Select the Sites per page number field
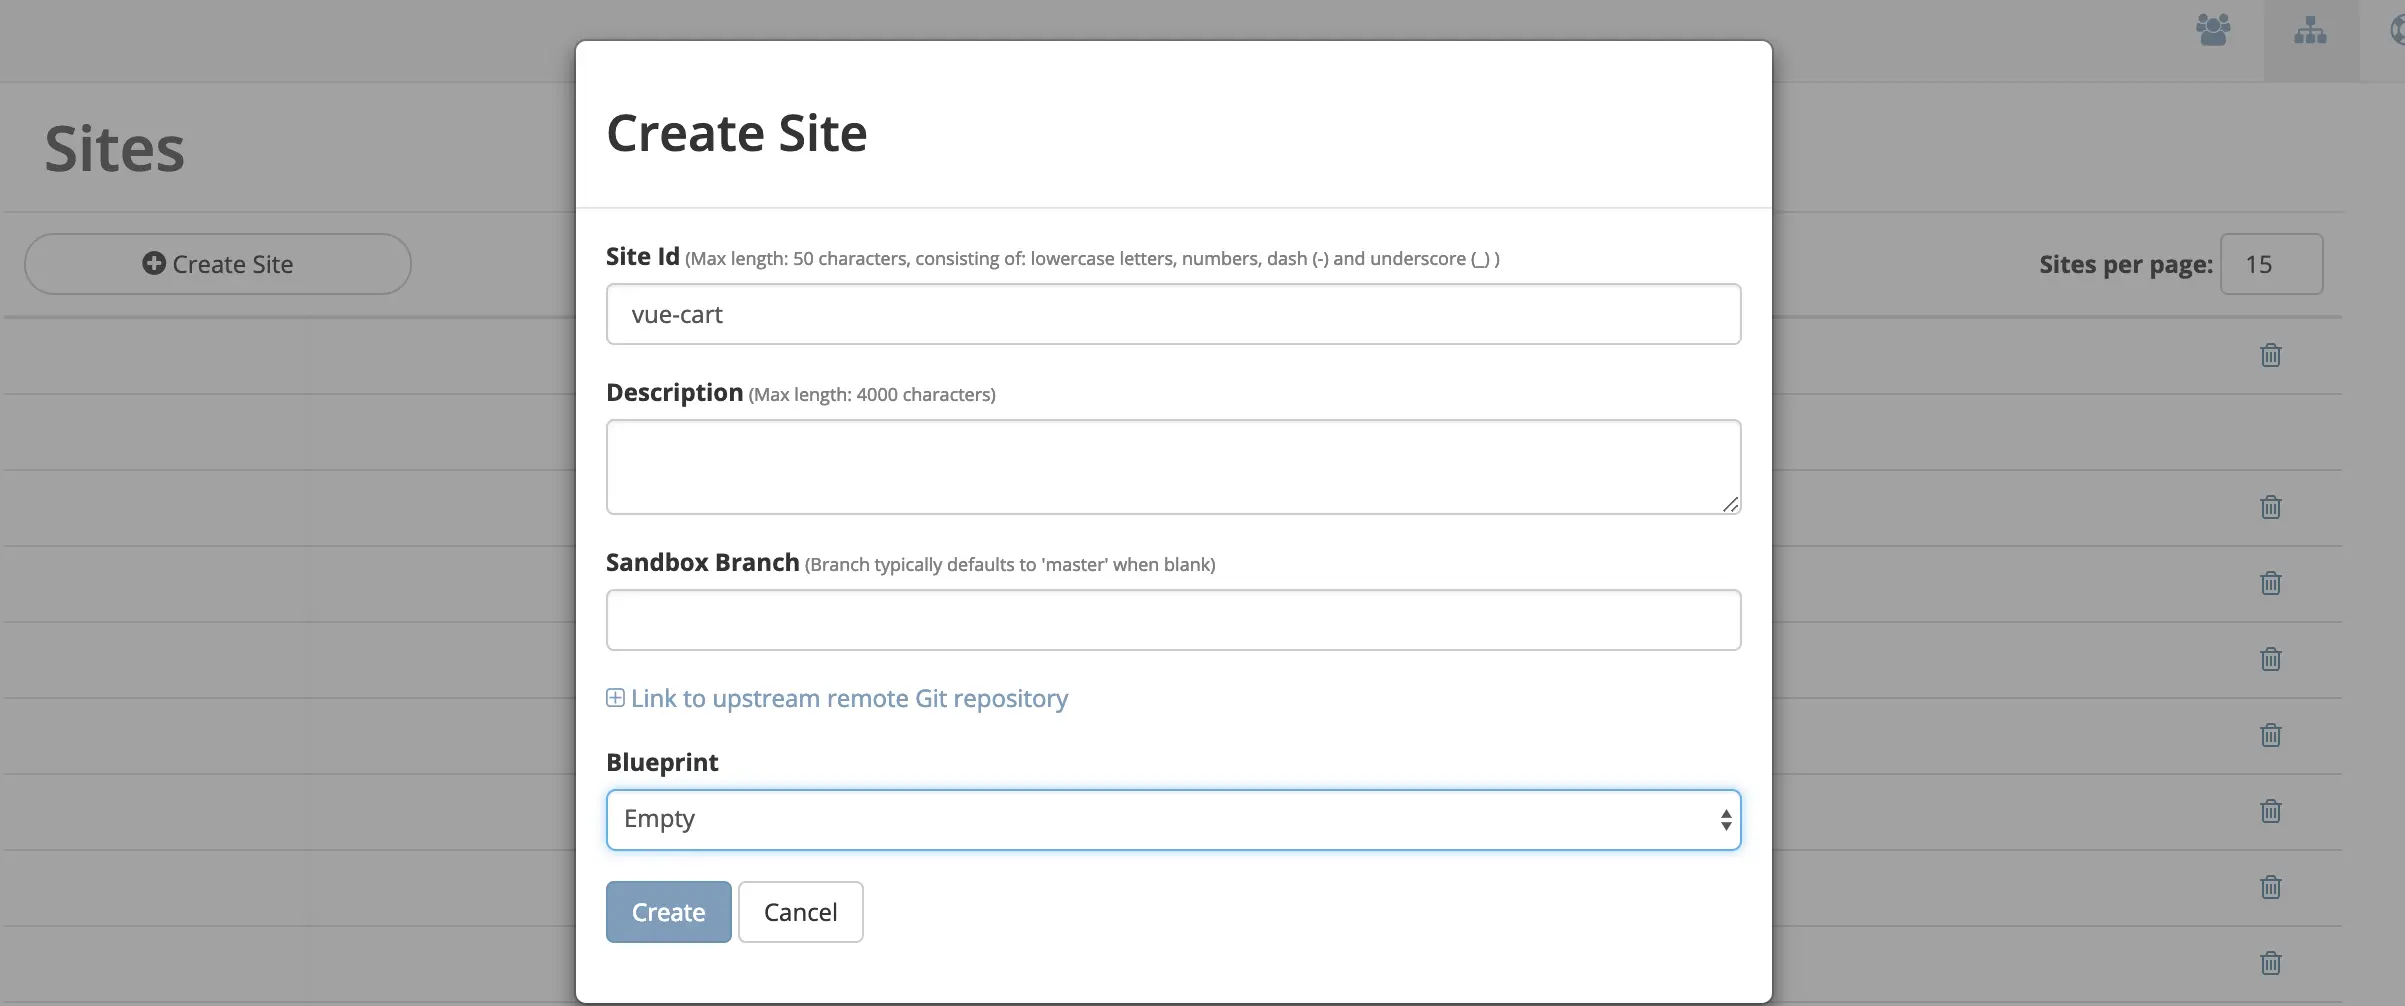The height and width of the screenshot is (1006, 2405). pyautogui.click(x=2271, y=264)
